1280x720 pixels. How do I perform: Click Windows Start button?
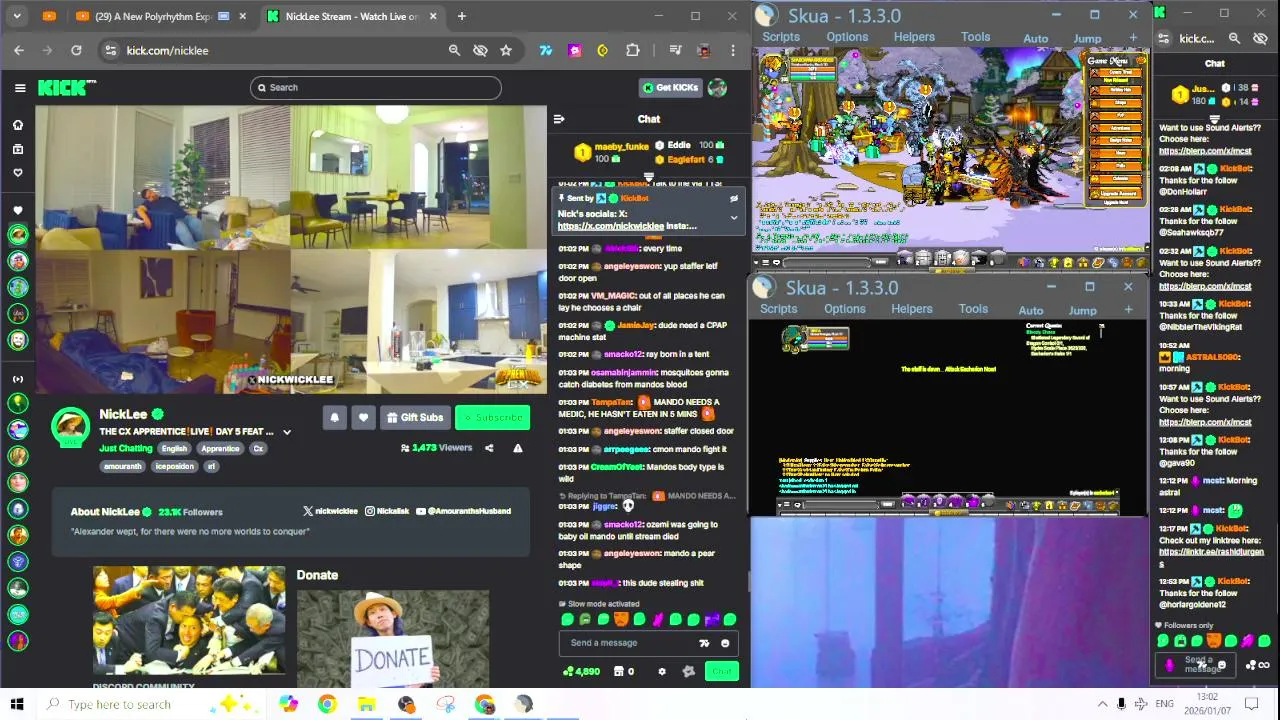[x=17, y=704]
